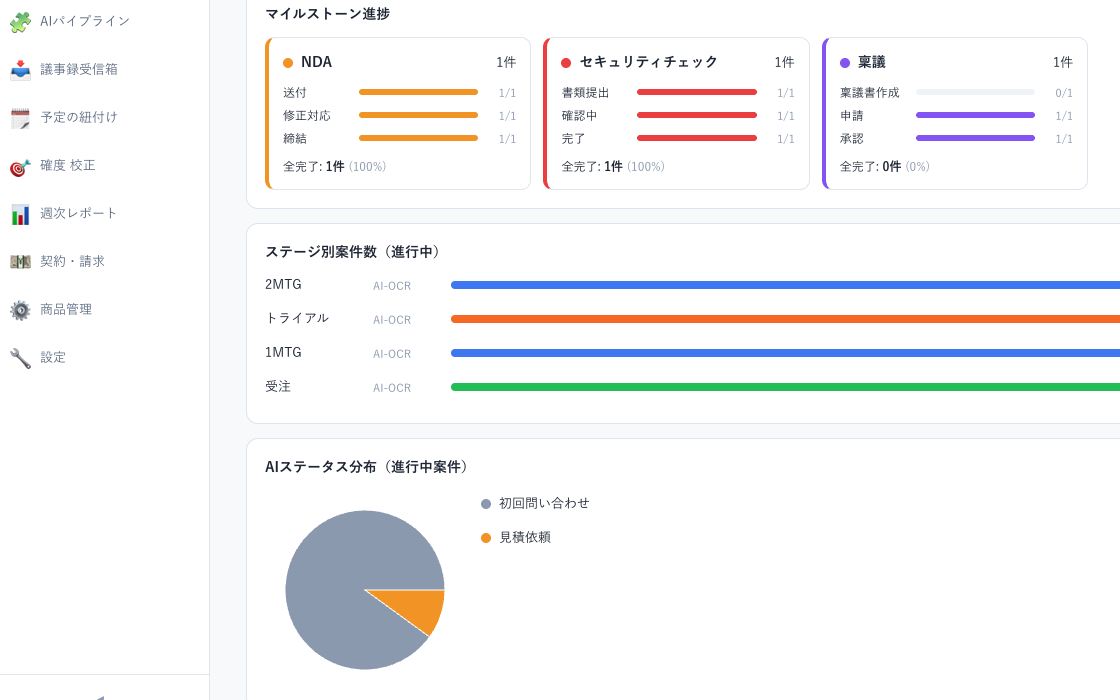The width and height of the screenshot is (1120, 700).
Task: Click the 1/1 count for 承認
Action: point(1064,139)
